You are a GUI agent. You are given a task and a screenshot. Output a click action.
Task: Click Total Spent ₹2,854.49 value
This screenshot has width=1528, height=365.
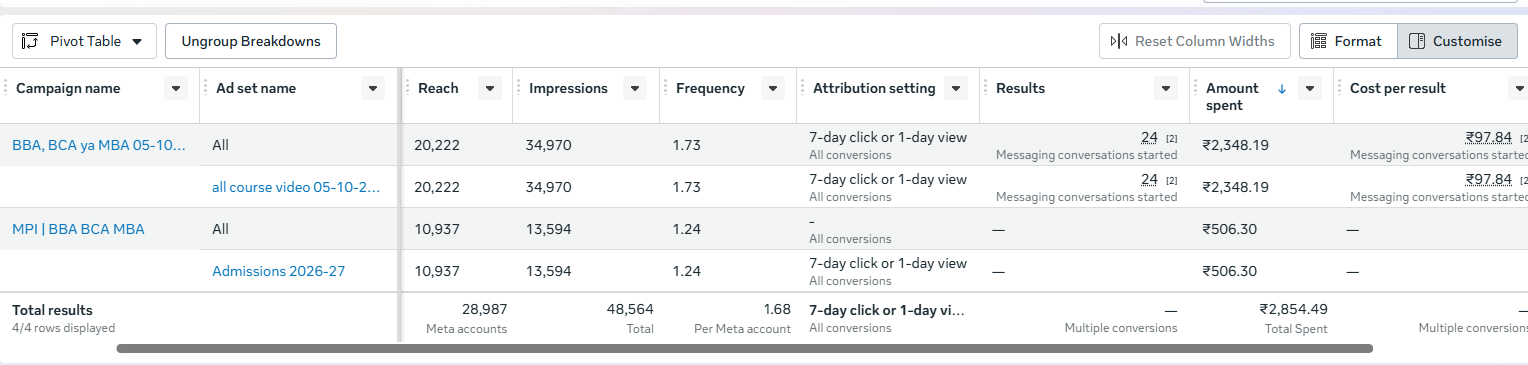click(x=1293, y=309)
